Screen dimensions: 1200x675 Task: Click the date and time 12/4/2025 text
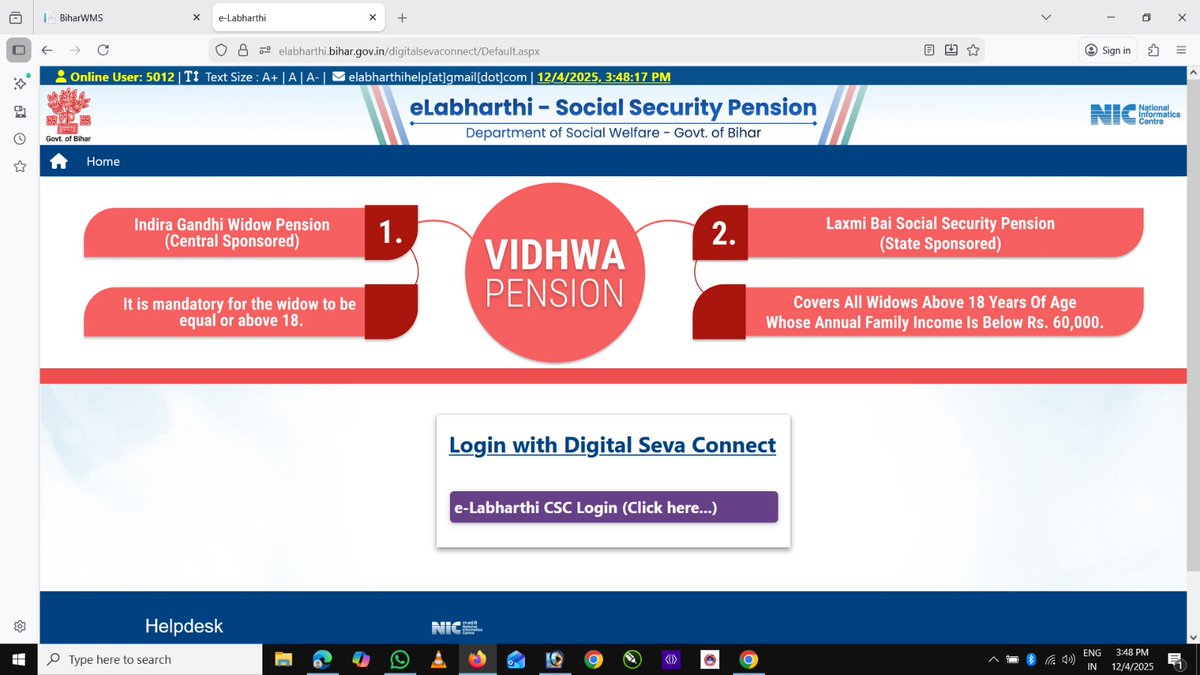[x=604, y=76]
